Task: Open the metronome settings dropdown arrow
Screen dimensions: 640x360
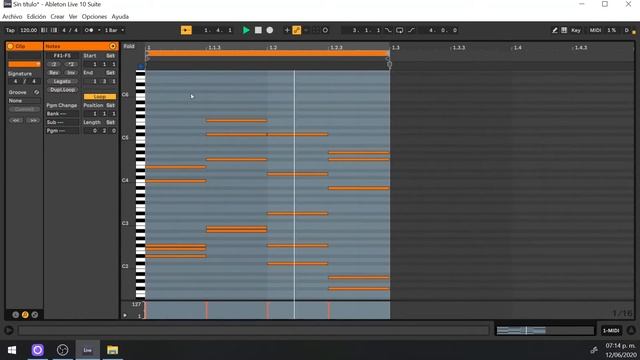Action: pos(99,30)
